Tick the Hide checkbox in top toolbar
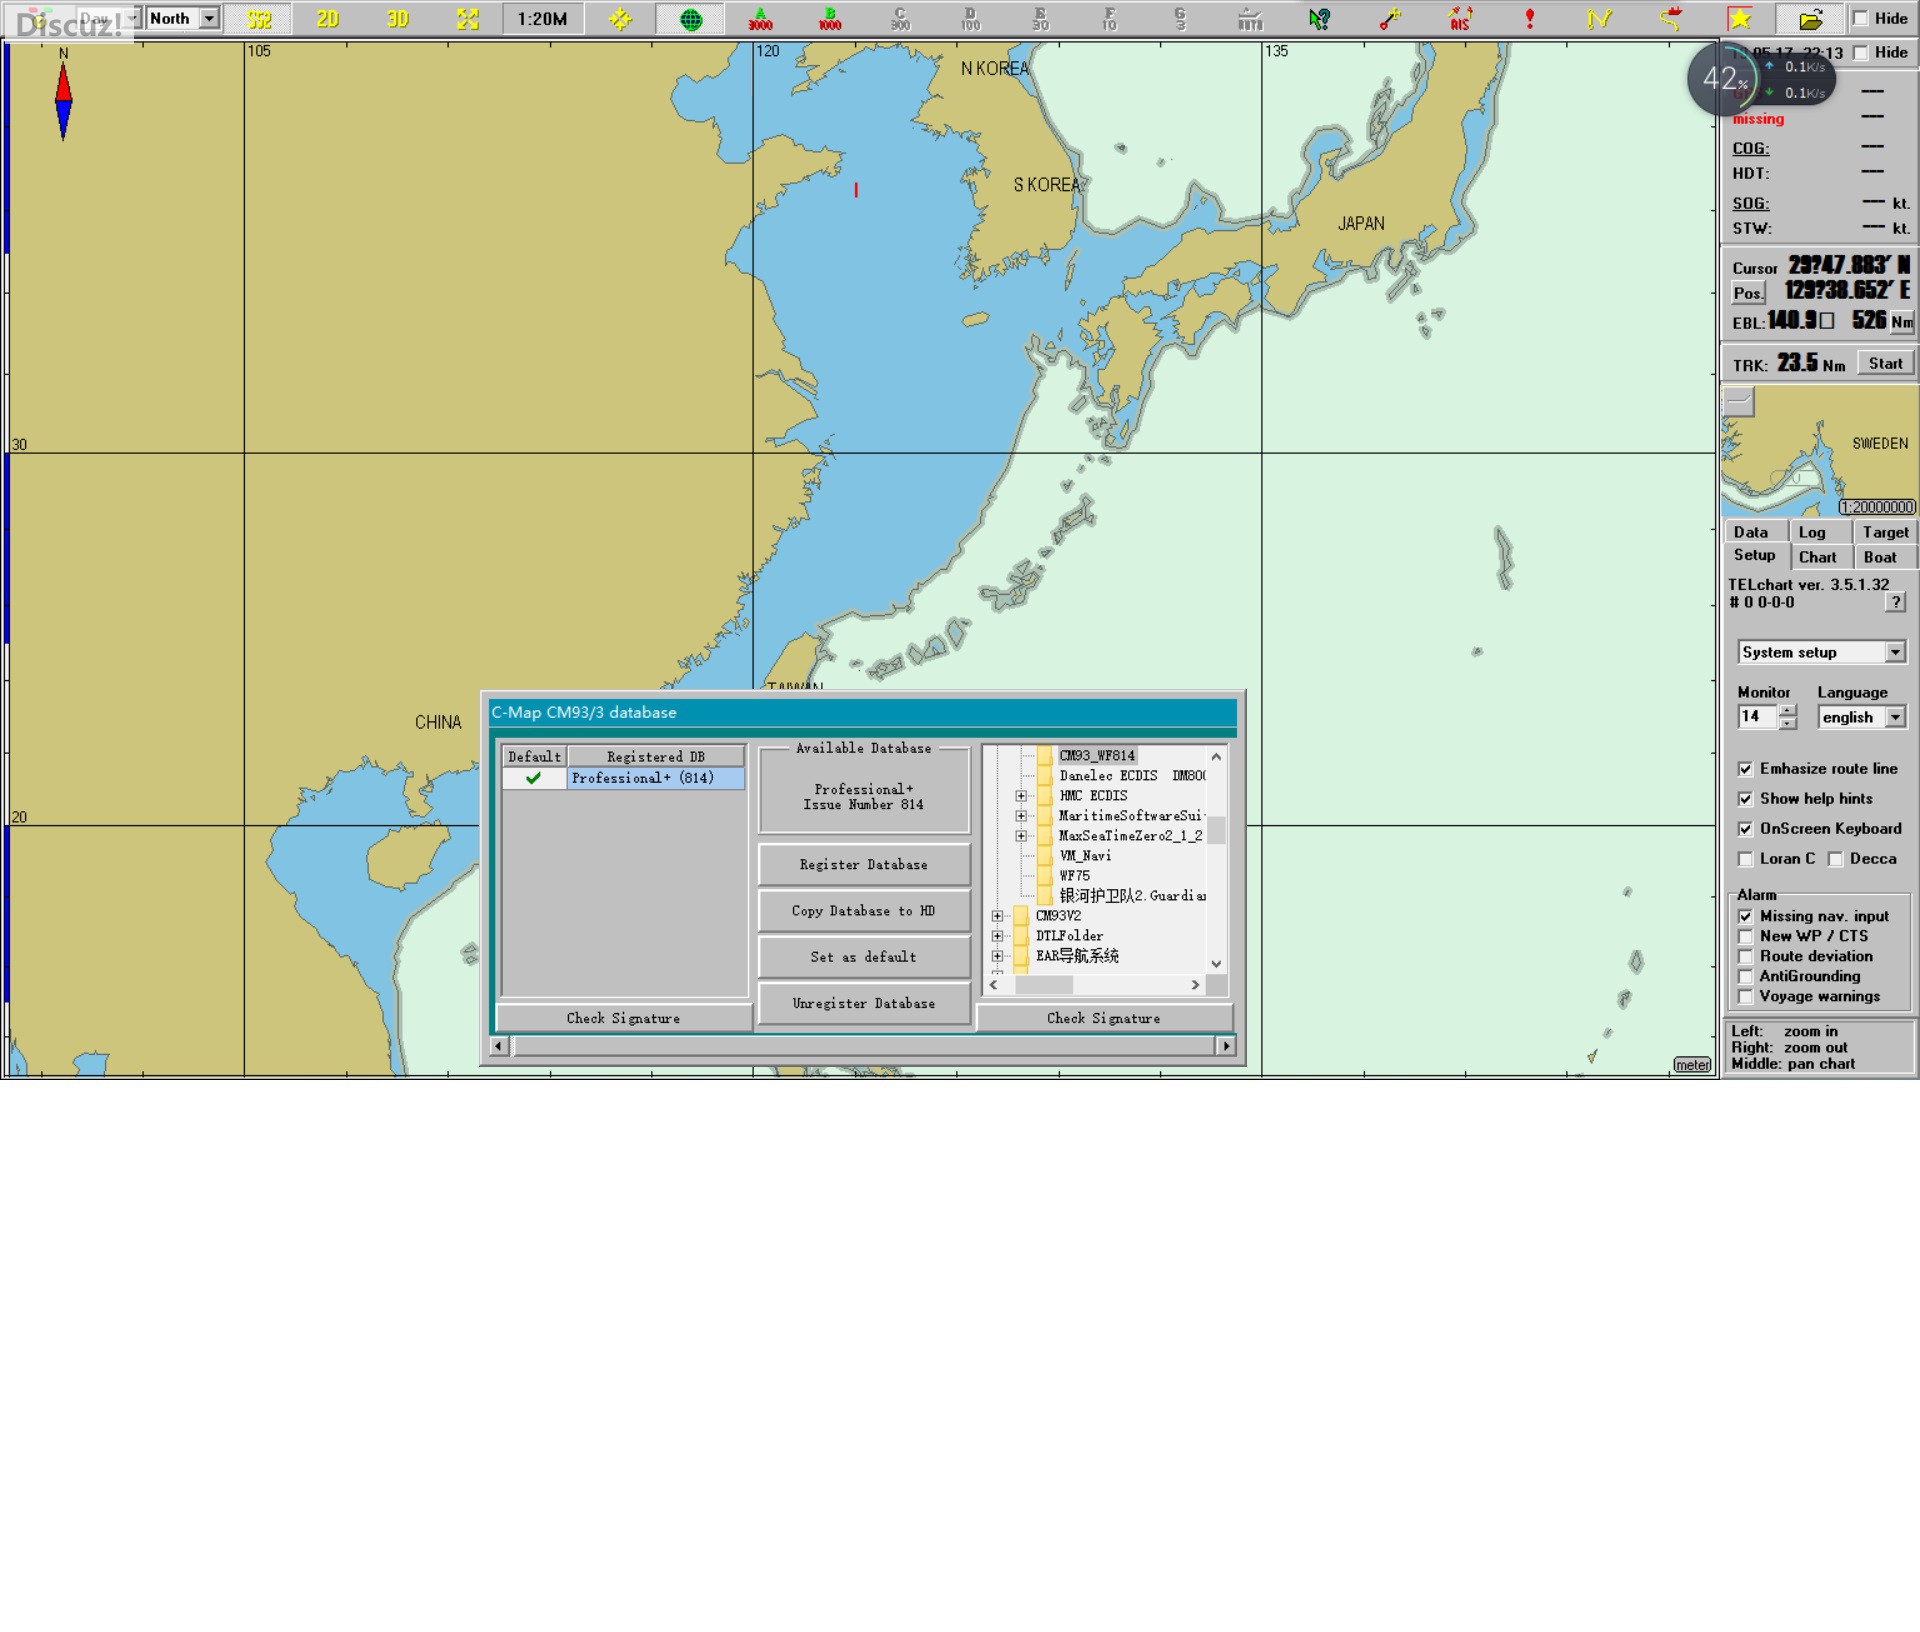1920x1632 pixels. [x=1860, y=18]
